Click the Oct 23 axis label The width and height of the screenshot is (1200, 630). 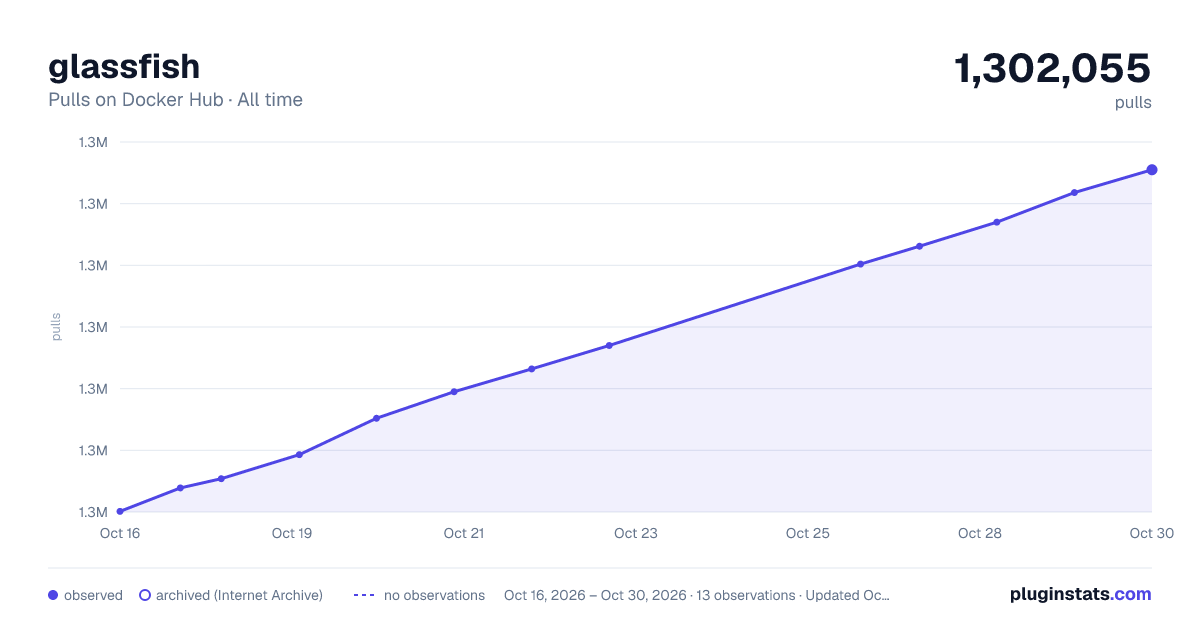click(x=636, y=533)
